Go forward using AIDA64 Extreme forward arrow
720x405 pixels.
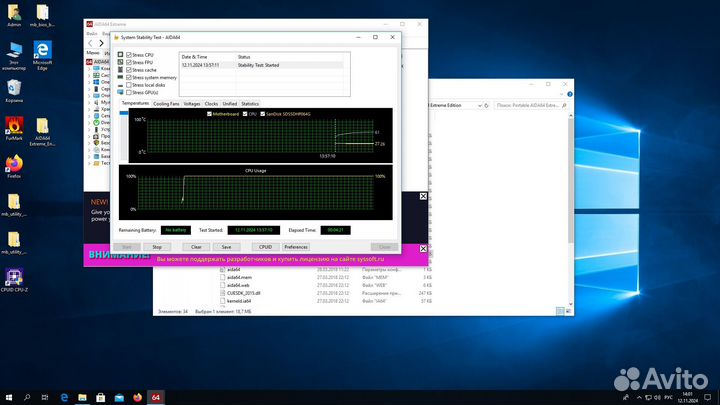click(x=101, y=43)
